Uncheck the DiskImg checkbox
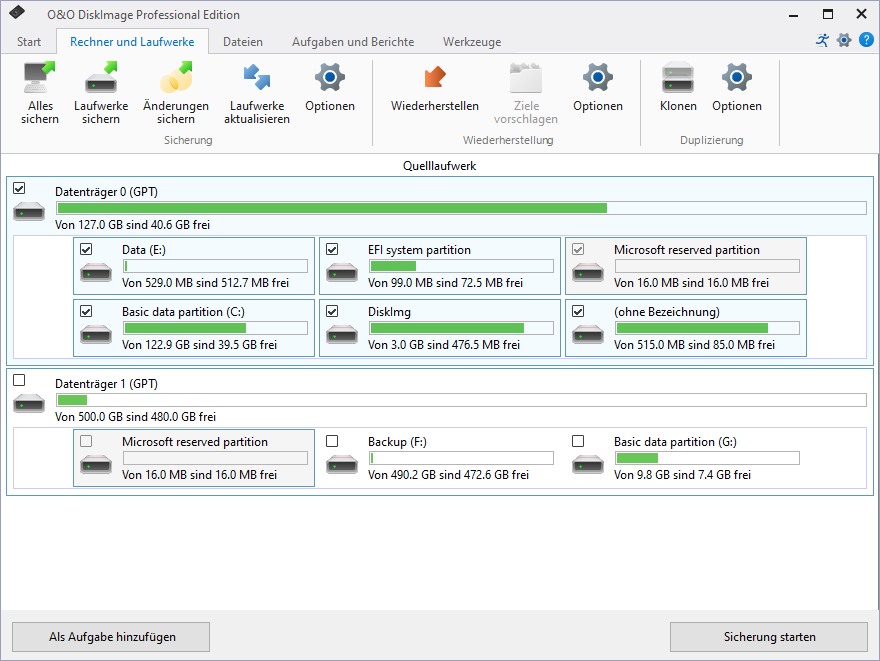Image resolution: width=880 pixels, height=661 pixels. (x=332, y=311)
